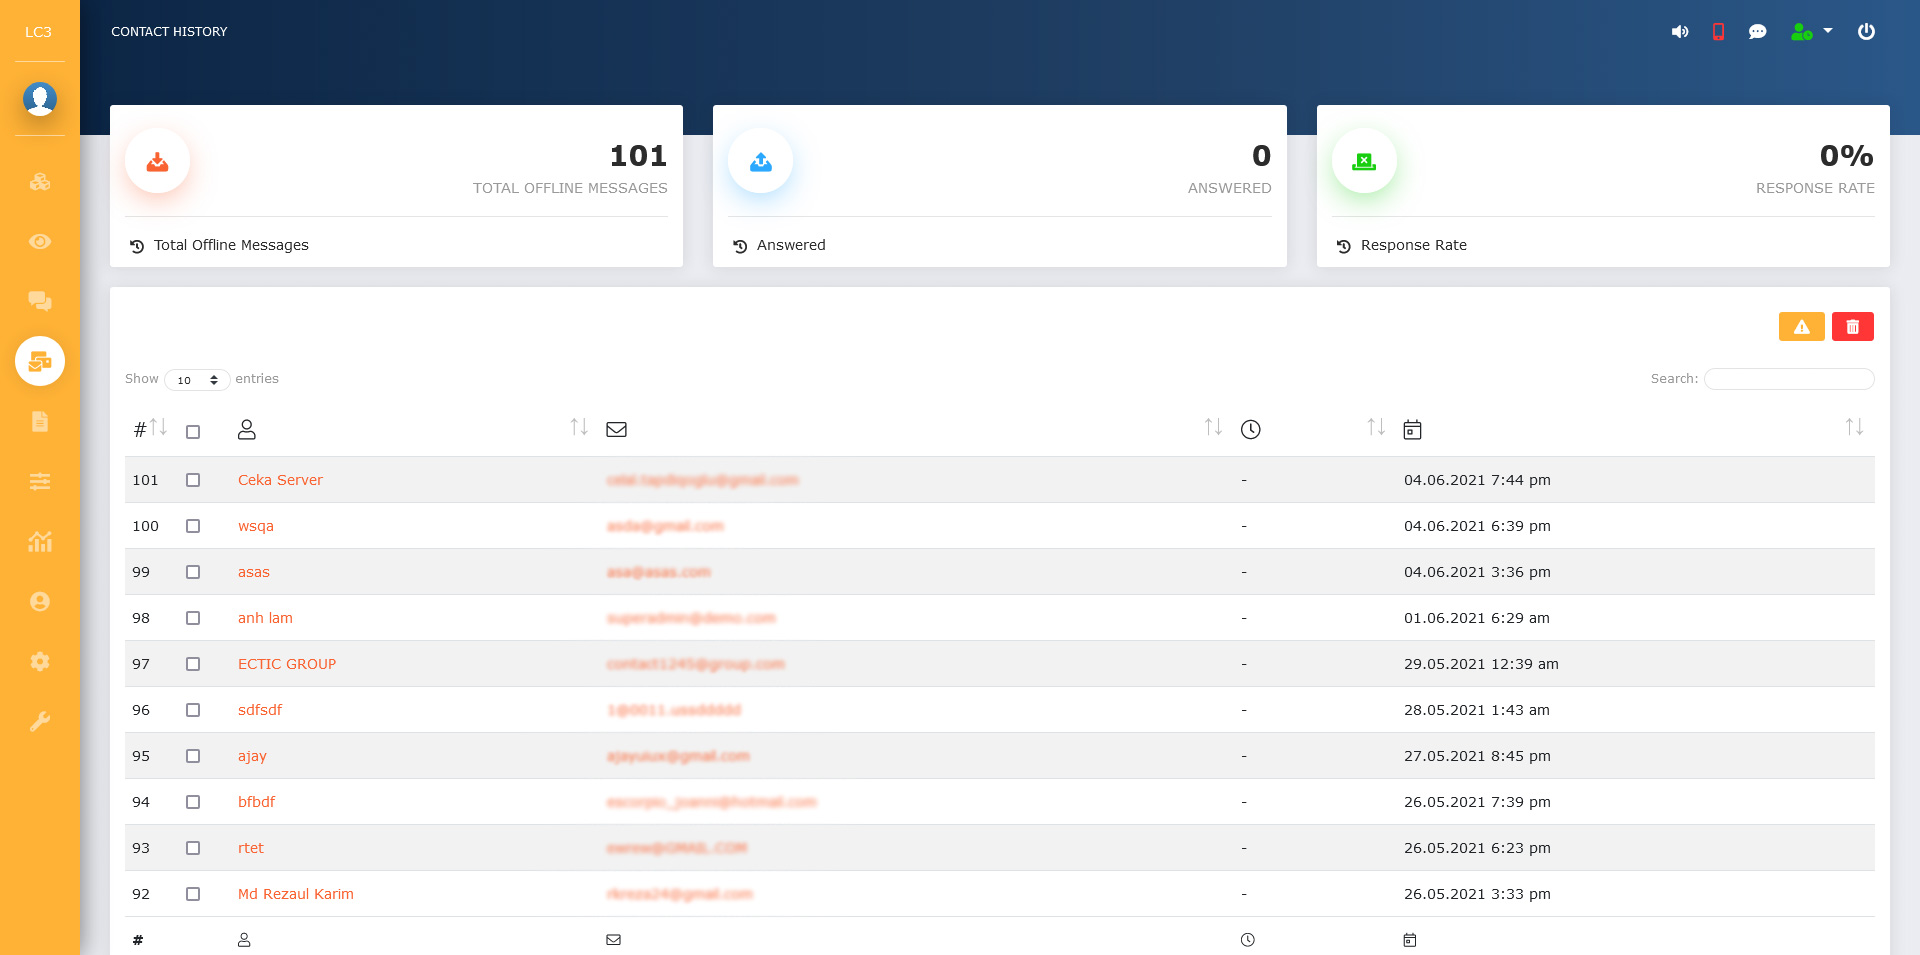
Task: Click the orange warning triangle button
Action: pyautogui.click(x=1801, y=327)
